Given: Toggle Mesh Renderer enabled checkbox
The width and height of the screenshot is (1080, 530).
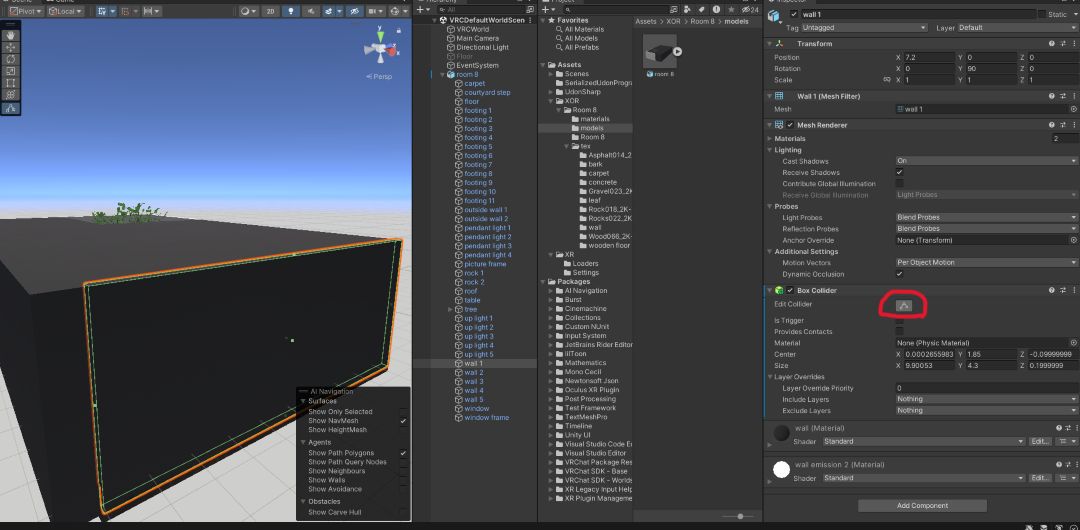Looking at the screenshot, I should (790, 125).
